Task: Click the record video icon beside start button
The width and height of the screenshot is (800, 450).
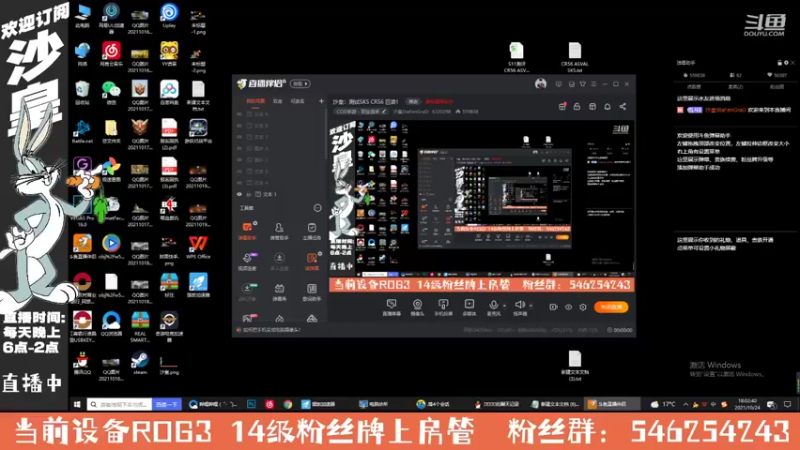Action: 553,307
